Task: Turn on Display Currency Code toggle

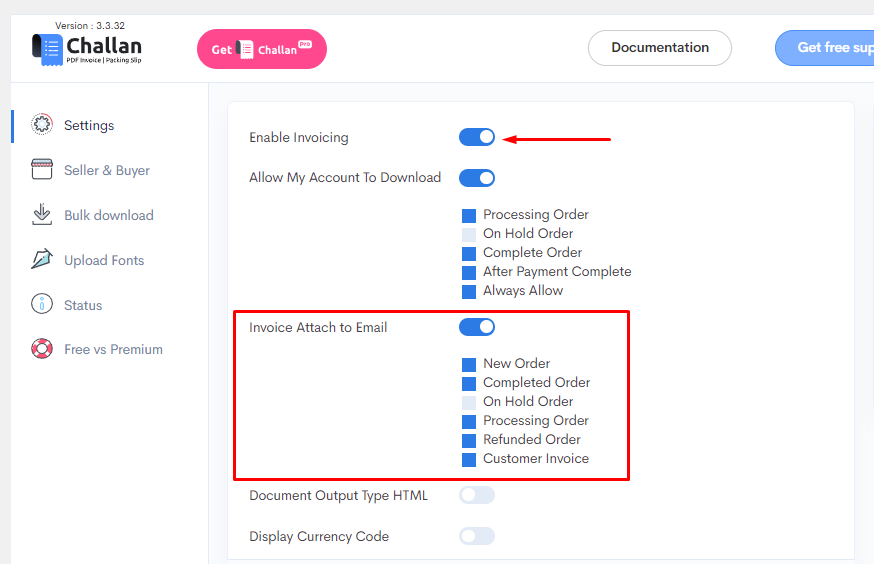Action: (477, 536)
